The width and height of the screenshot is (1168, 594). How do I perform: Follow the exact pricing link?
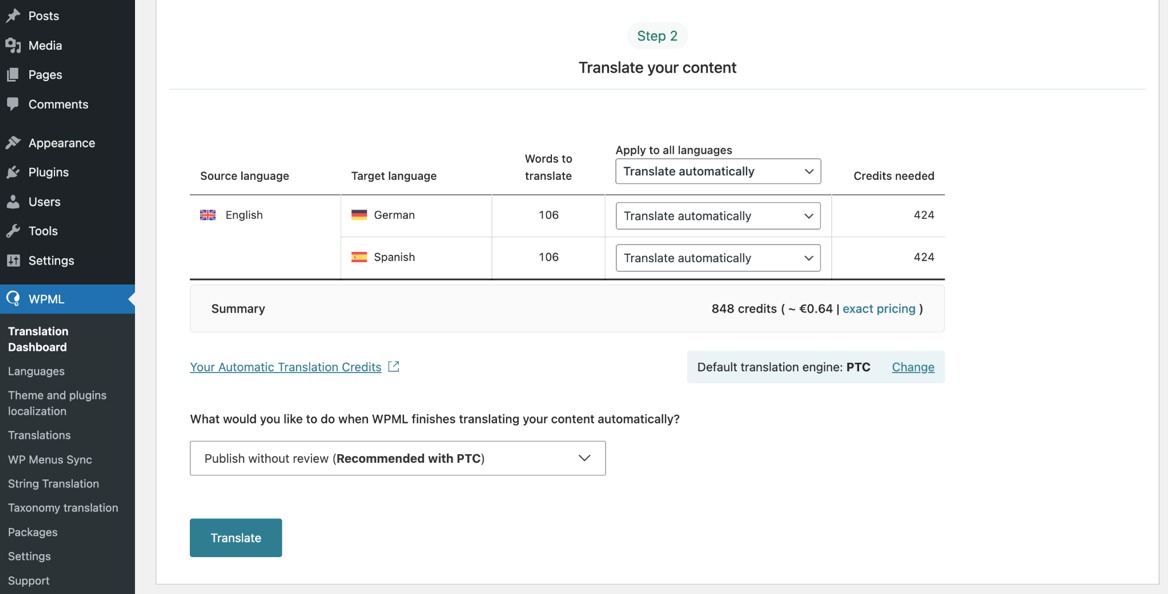[879, 309]
